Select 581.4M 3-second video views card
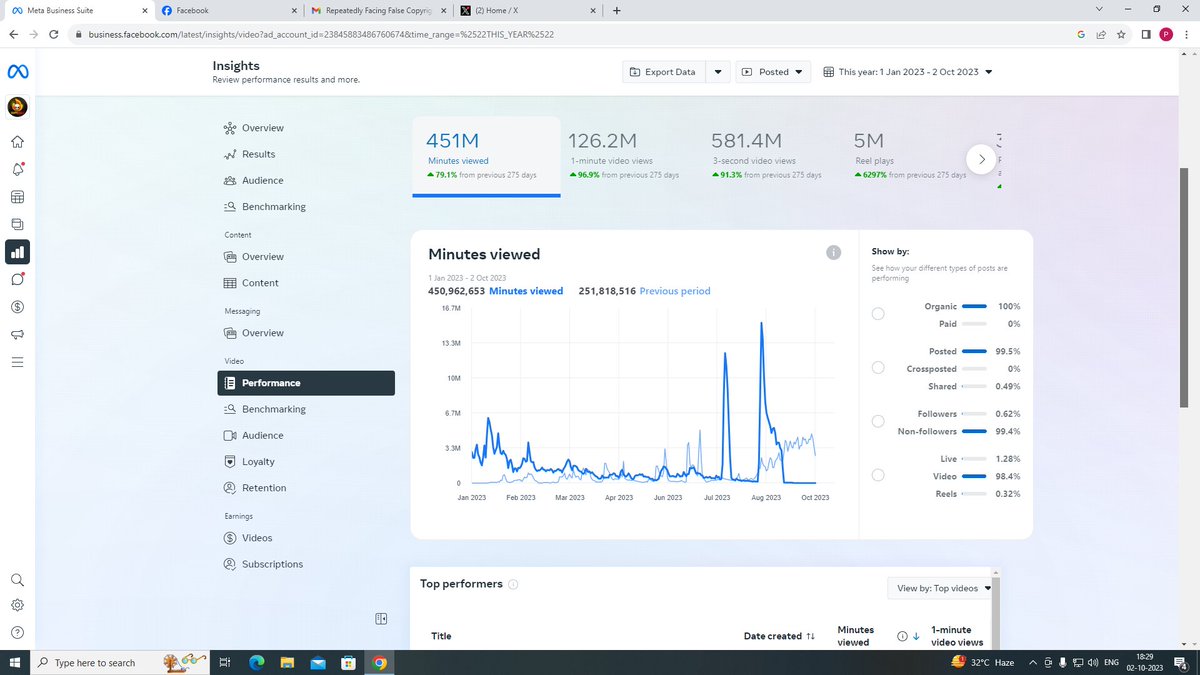 click(x=768, y=155)
